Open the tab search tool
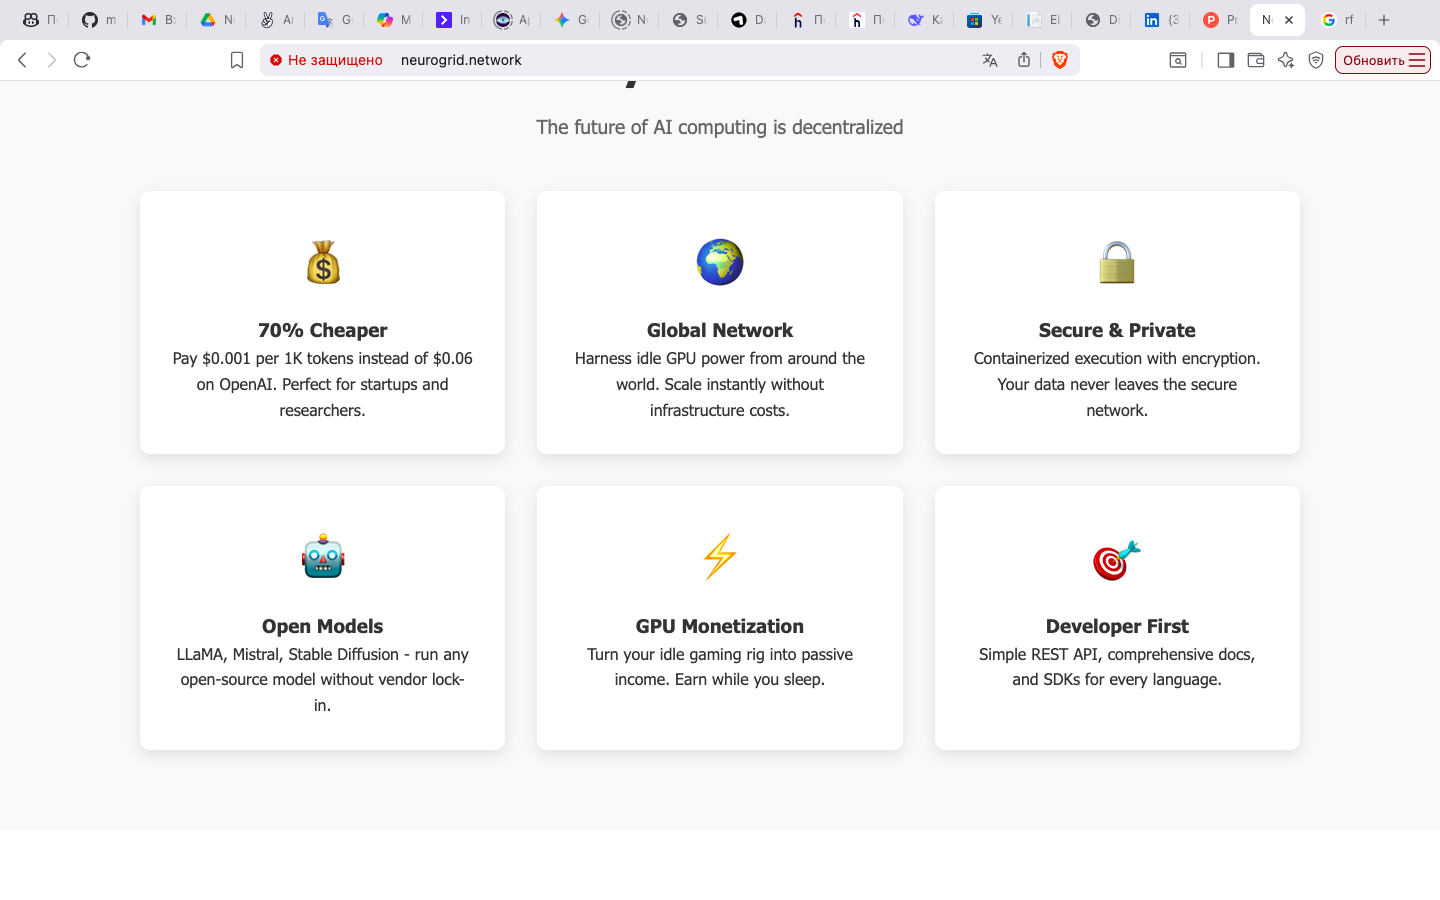This screenshot has width=1440, height=900. 1178,60
